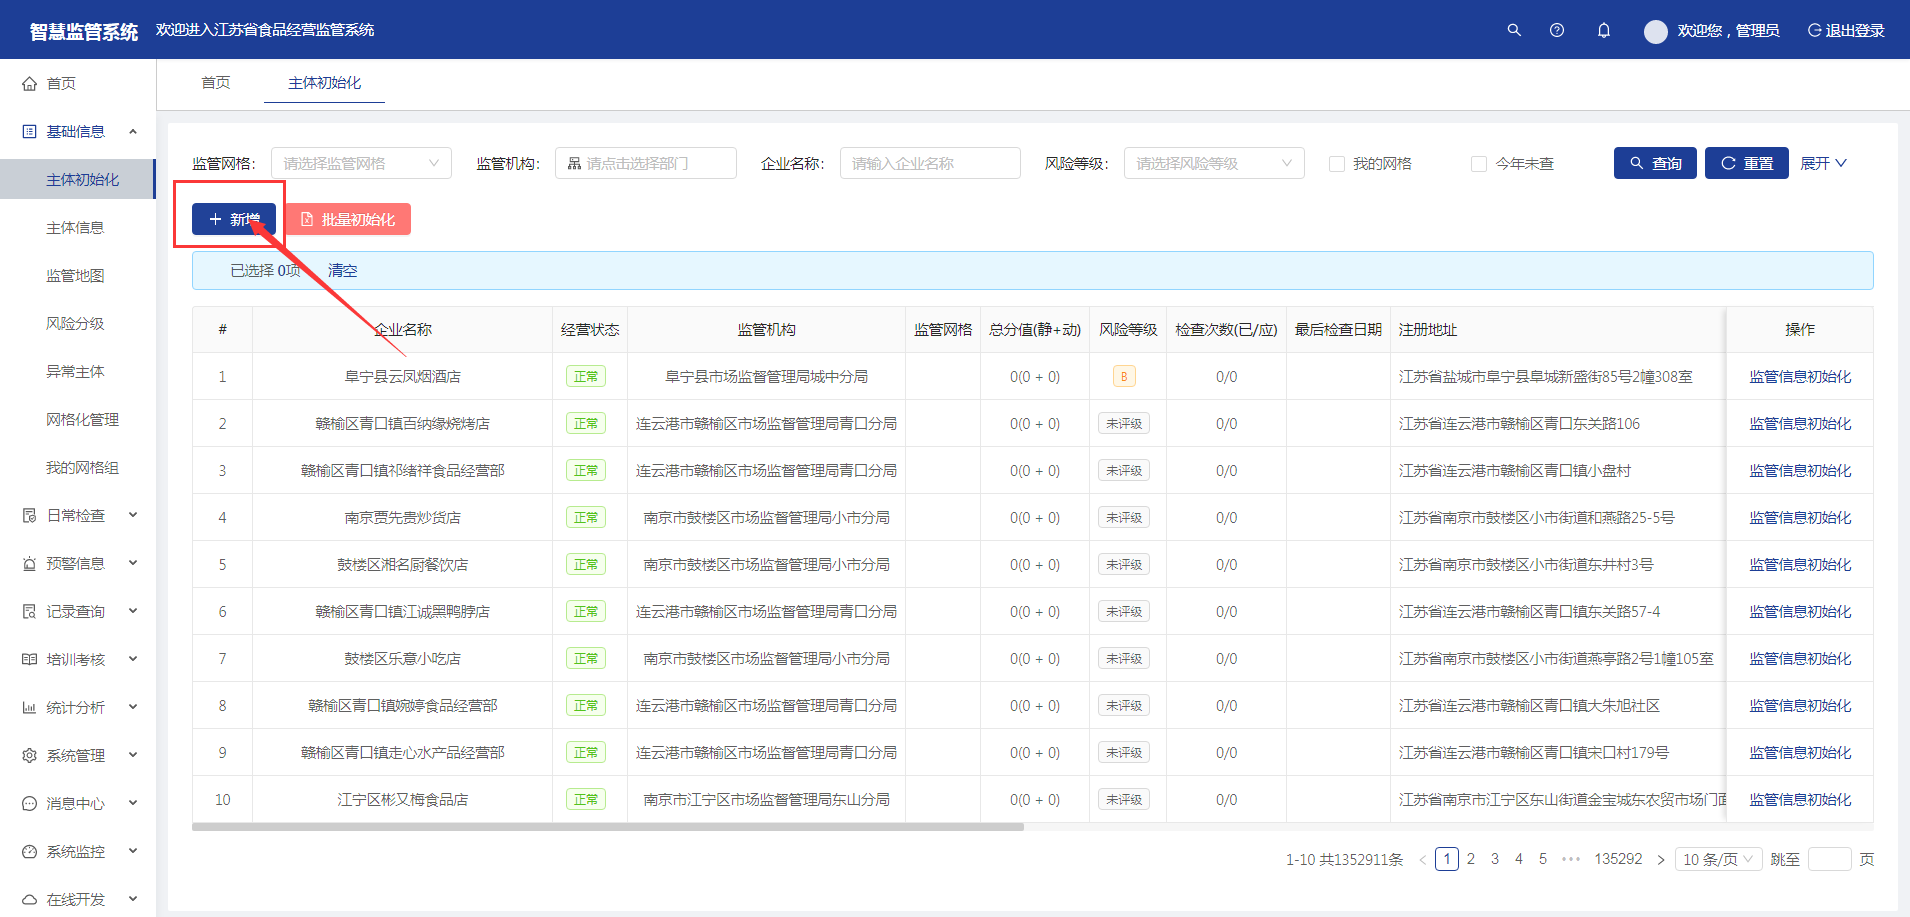Enable the 我的网格 checkbox
This screenshot has width=1910, height=917.
click(x=1336, y=164)
